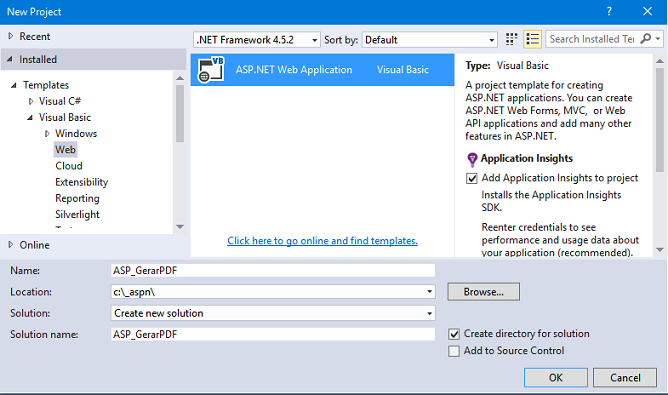
Task: Expand the Online section
Action: coord(11,245)
